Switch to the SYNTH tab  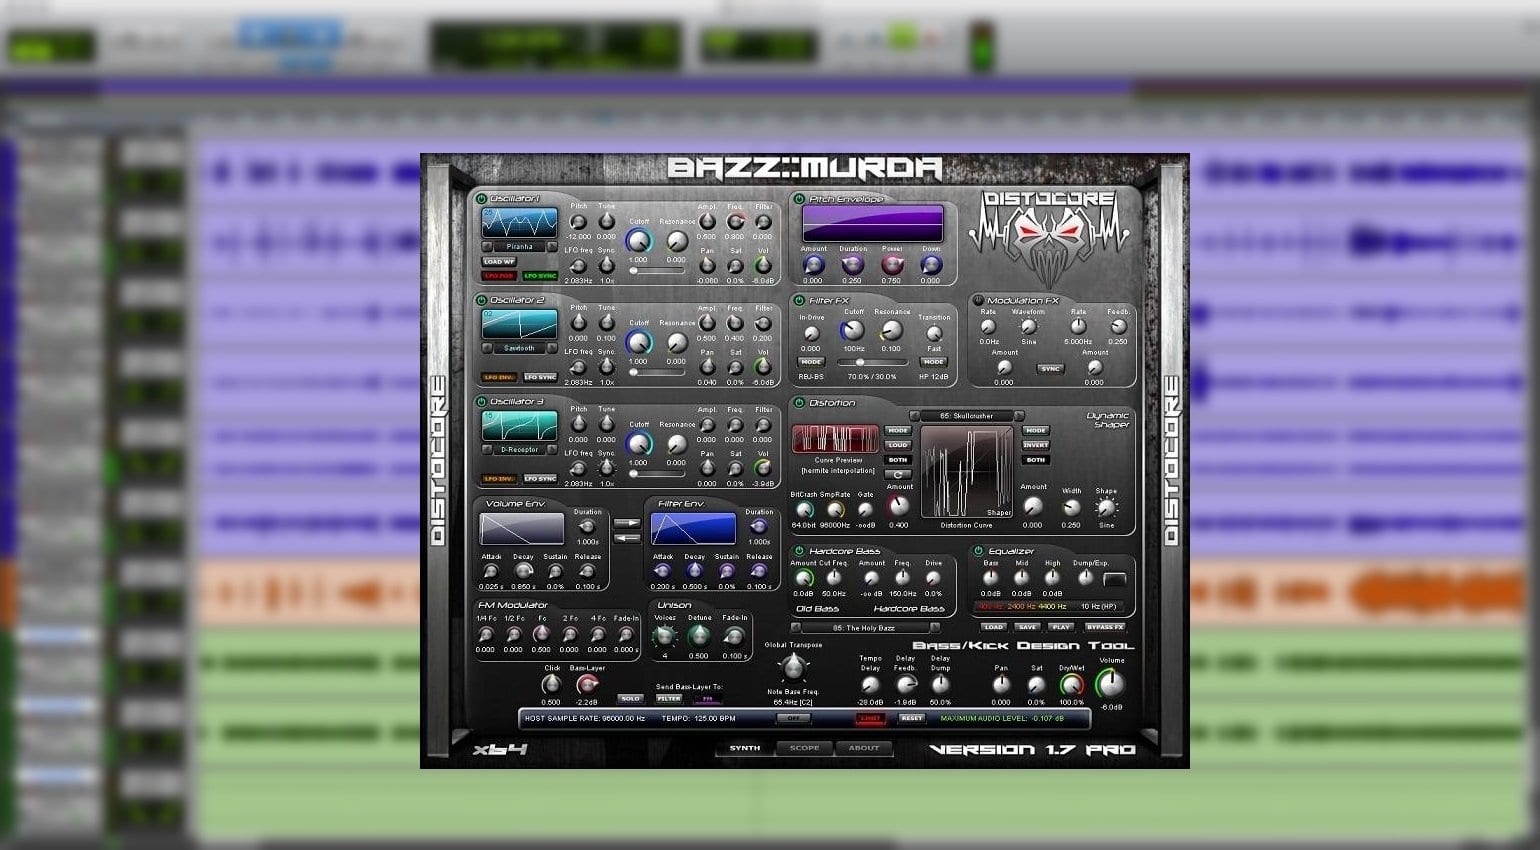point(745,748)
